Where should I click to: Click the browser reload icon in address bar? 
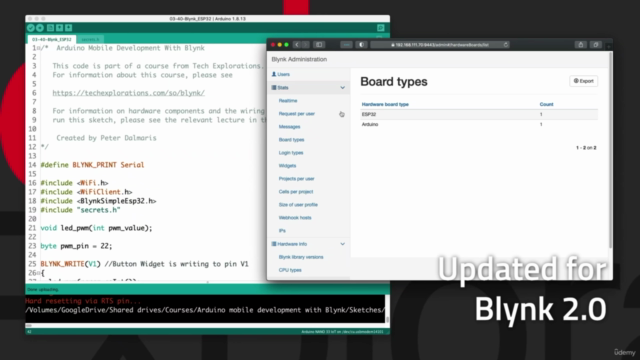pos(506,44)
